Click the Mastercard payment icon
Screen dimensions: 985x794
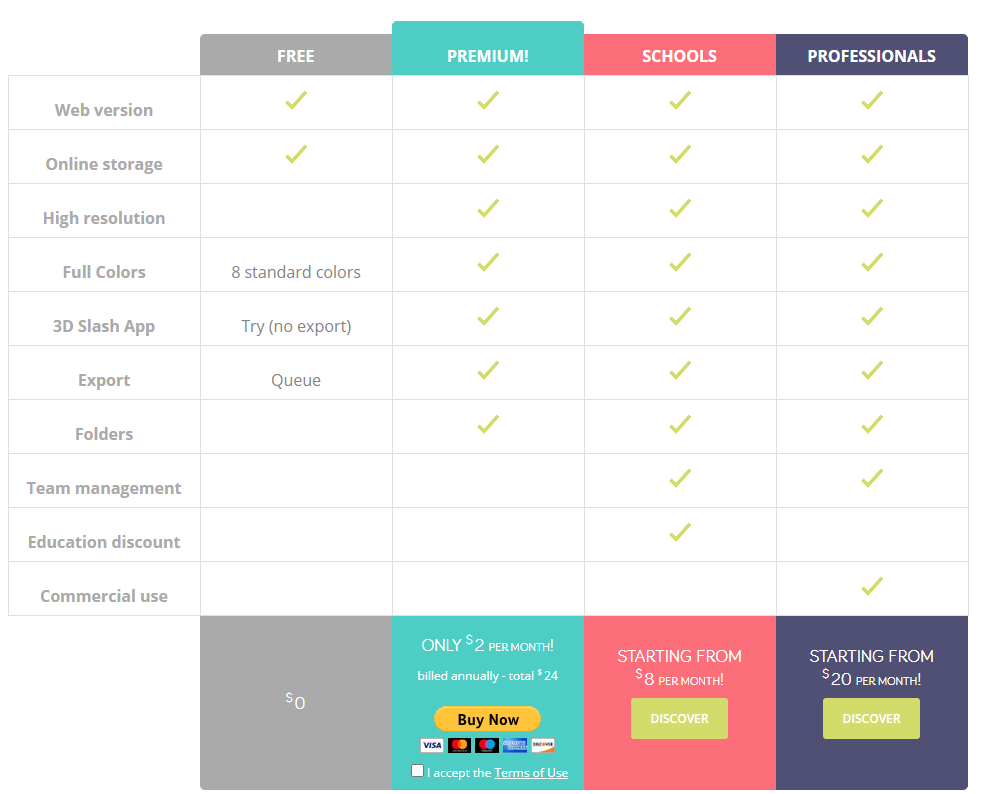(459, 745)
